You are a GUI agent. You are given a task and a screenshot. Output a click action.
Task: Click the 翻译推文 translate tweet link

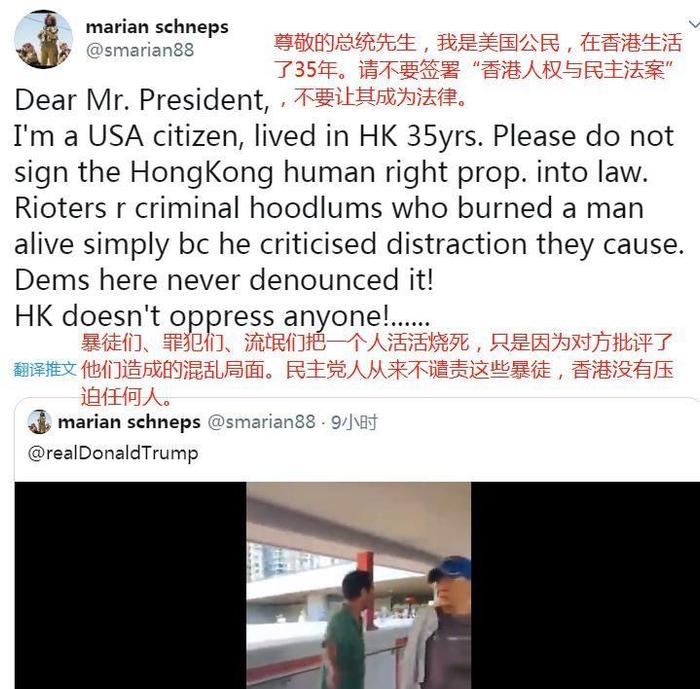pos(45,369)
